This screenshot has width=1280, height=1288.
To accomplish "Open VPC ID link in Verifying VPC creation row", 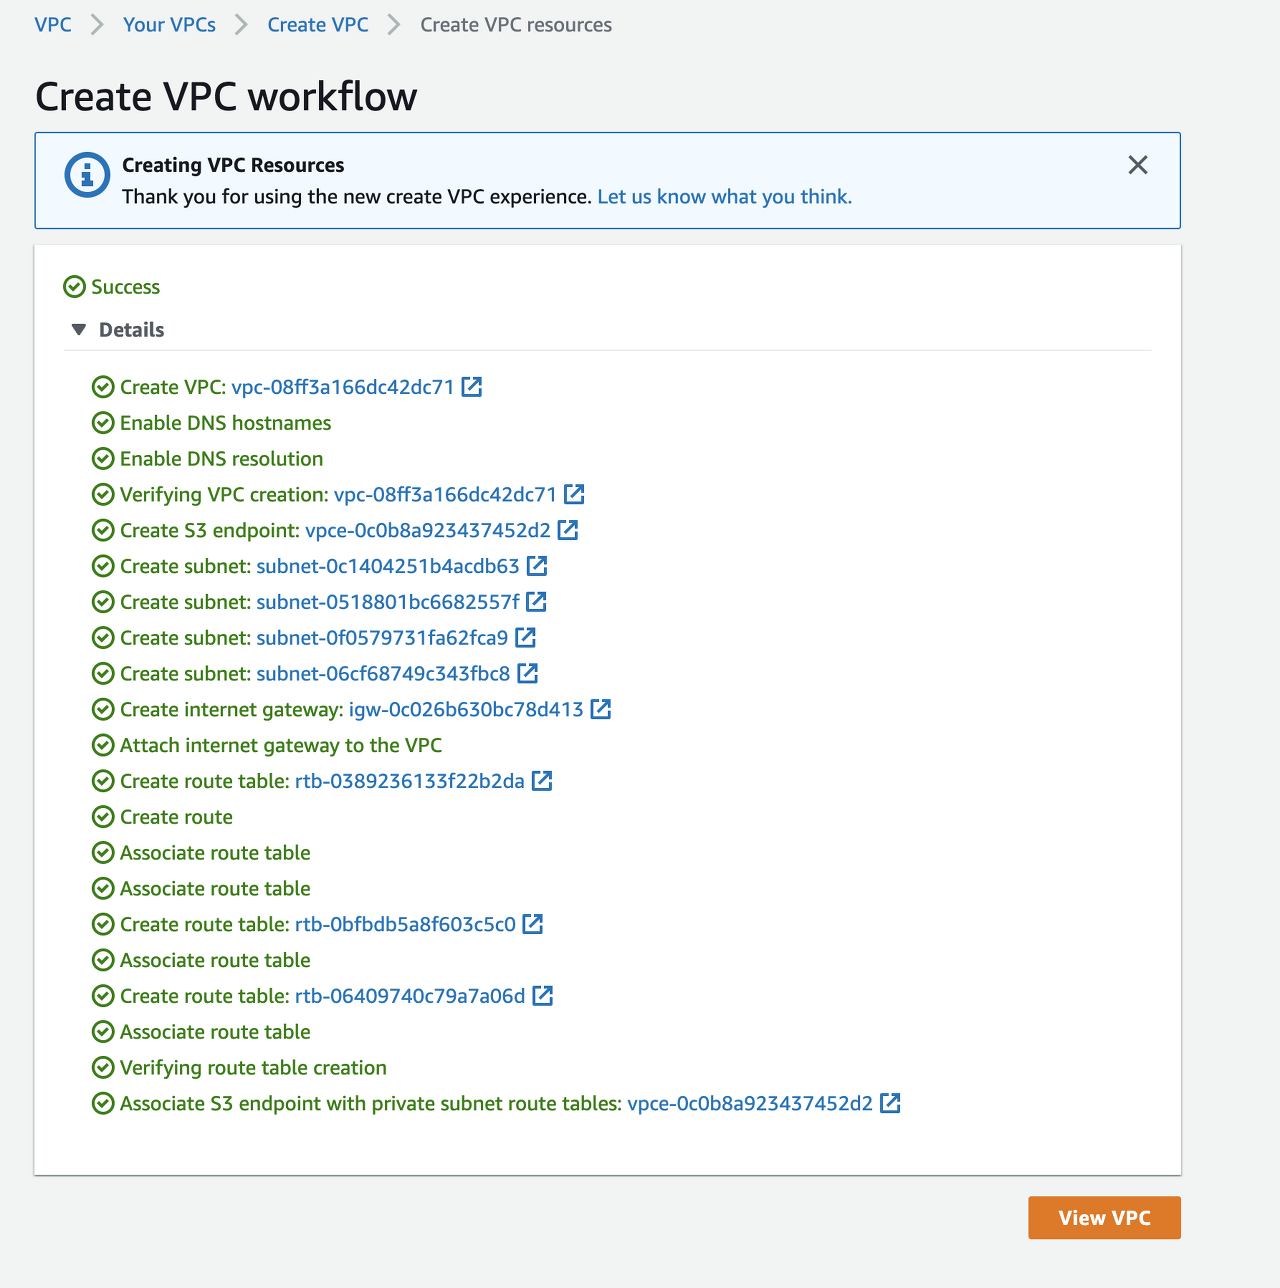I will point(445,494).
